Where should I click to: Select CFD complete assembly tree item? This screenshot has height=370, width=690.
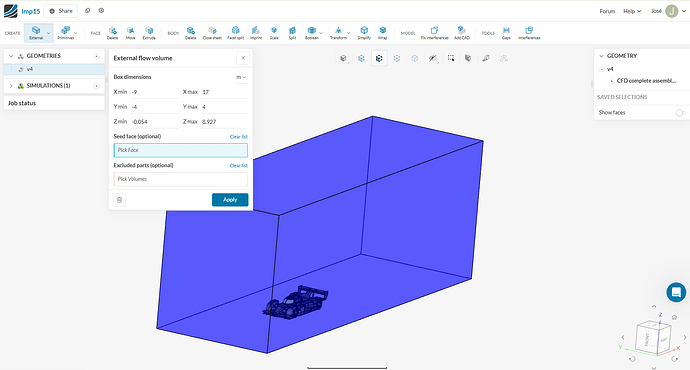[x=646, y=81]
